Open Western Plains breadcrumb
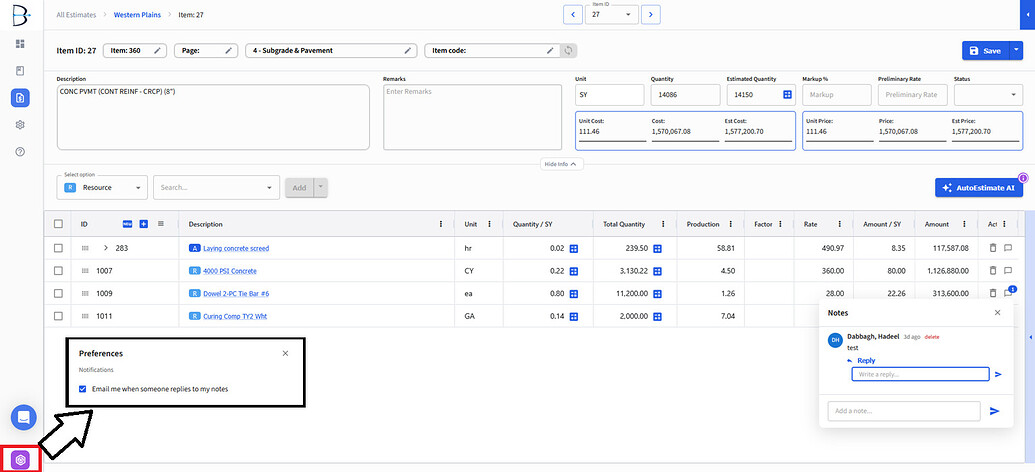 137,15
